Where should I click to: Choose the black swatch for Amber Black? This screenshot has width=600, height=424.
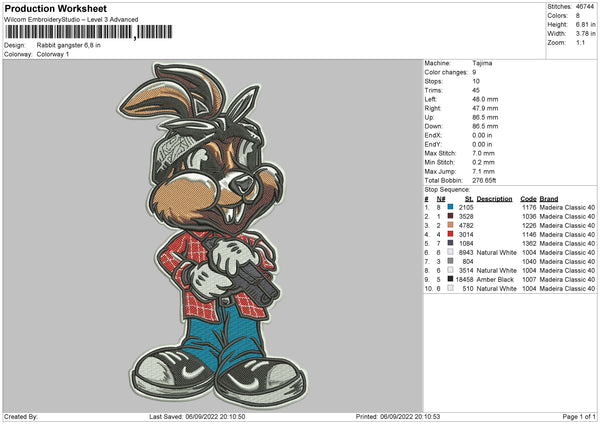(450, 279)
